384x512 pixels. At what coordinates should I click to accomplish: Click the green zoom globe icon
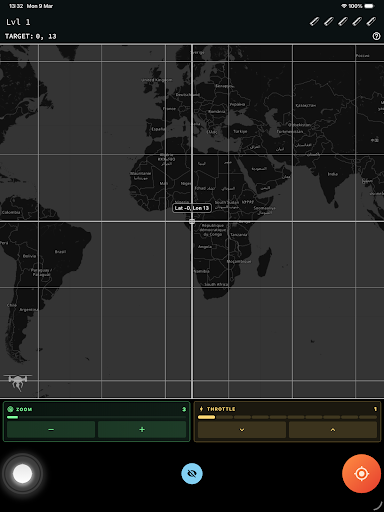pyautogui.click(x=10, y=409)
